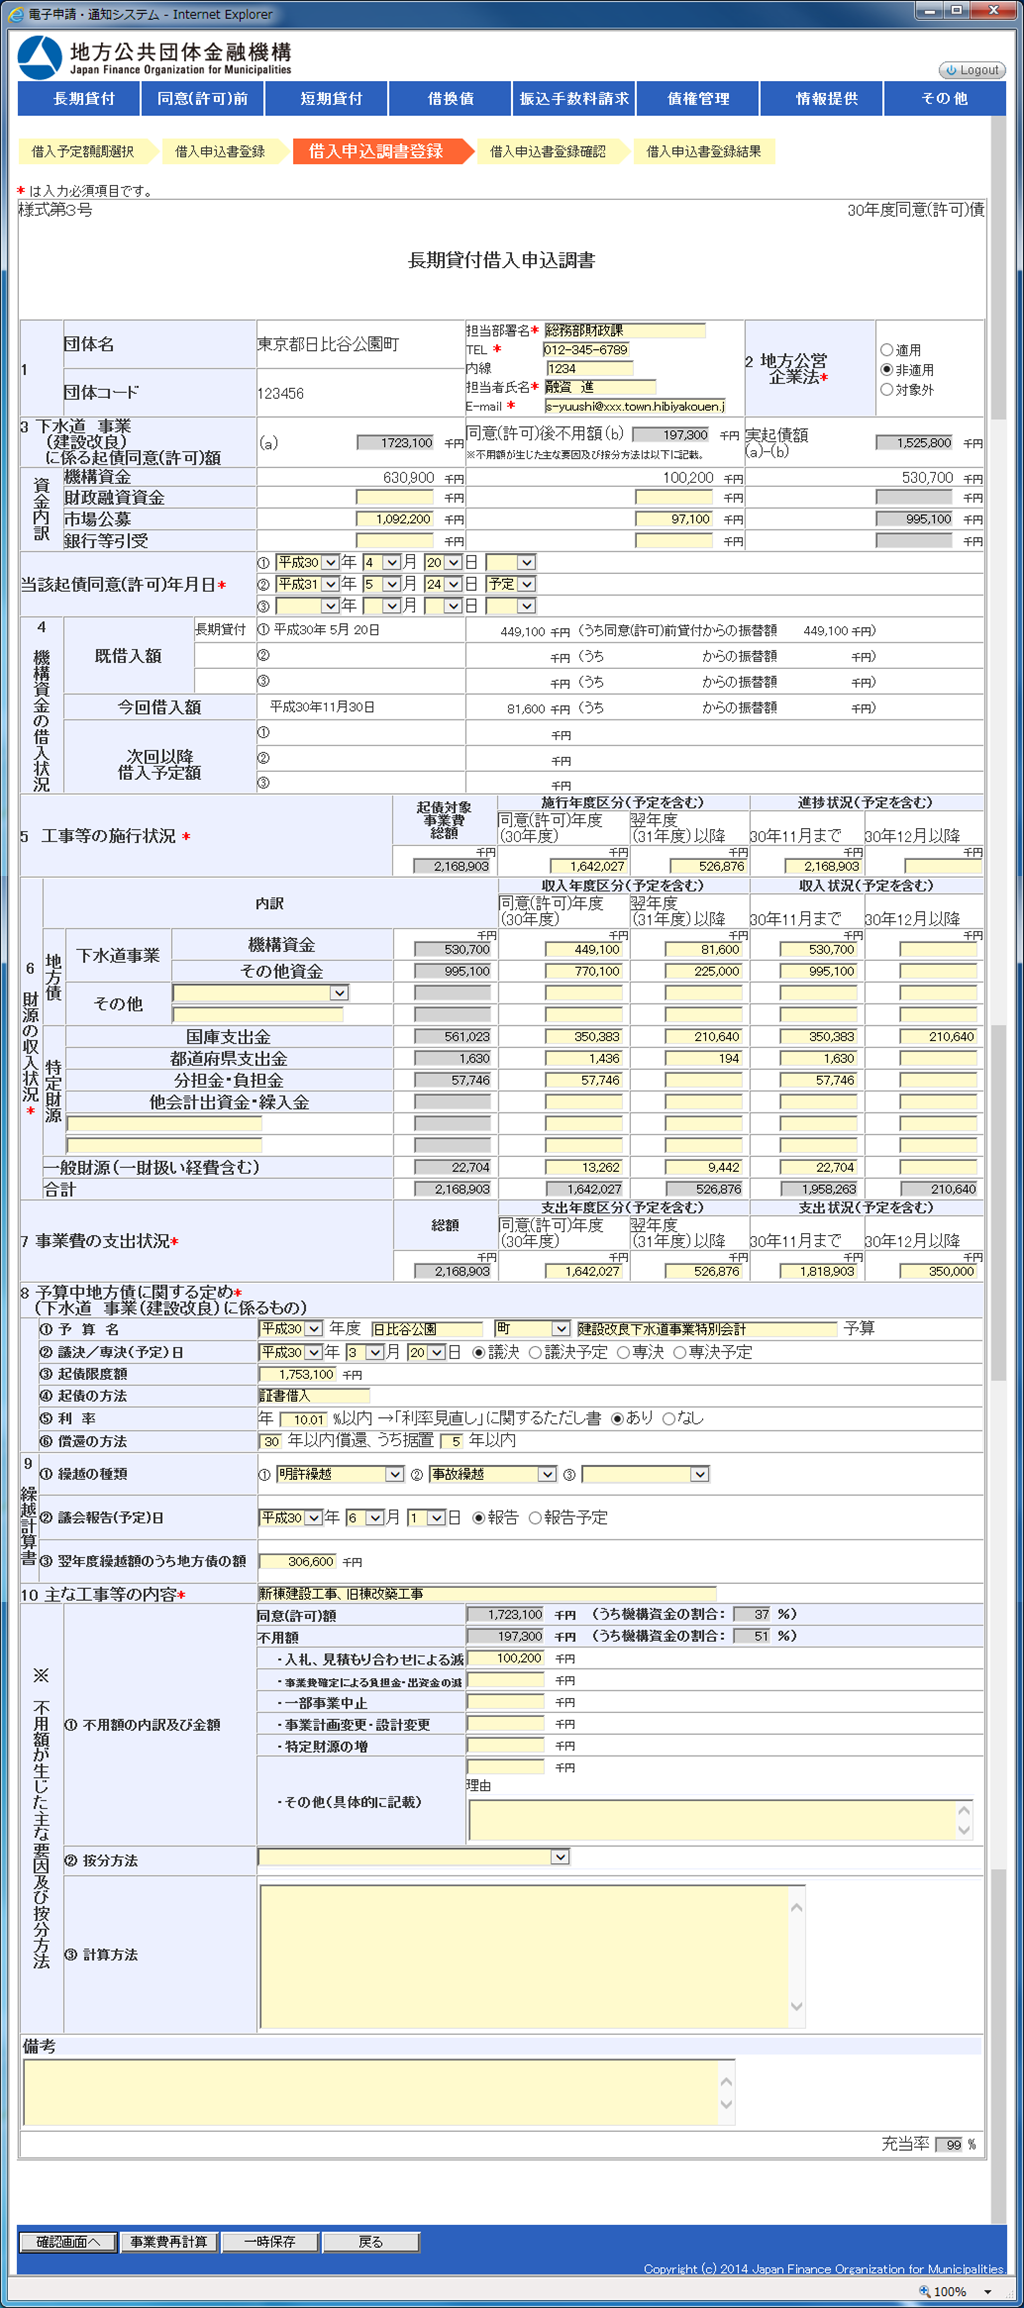Select 対象外 radio for 地方公営企業法
The image size is (1024, 2308).
coord(887,390)
